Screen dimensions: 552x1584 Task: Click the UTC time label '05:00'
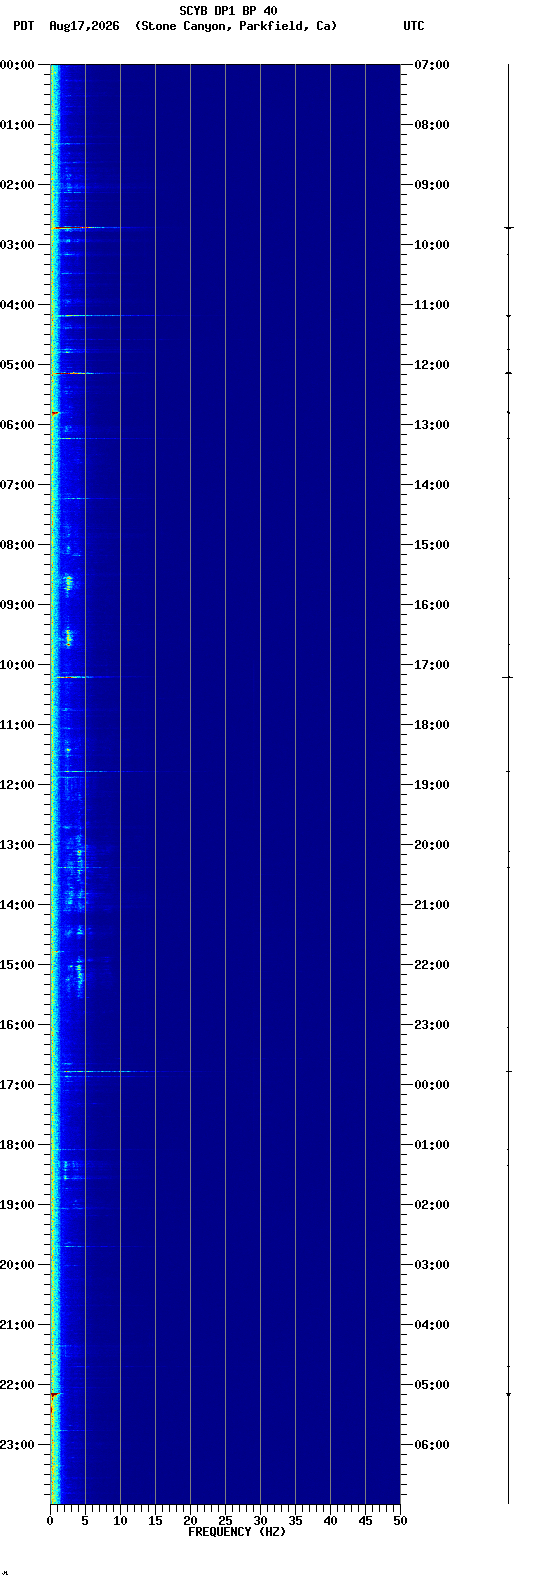[x=432, y=1385]
